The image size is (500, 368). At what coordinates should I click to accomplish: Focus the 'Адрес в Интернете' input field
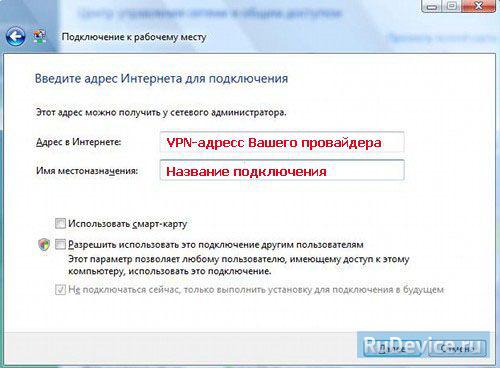[x=282, y=142]
